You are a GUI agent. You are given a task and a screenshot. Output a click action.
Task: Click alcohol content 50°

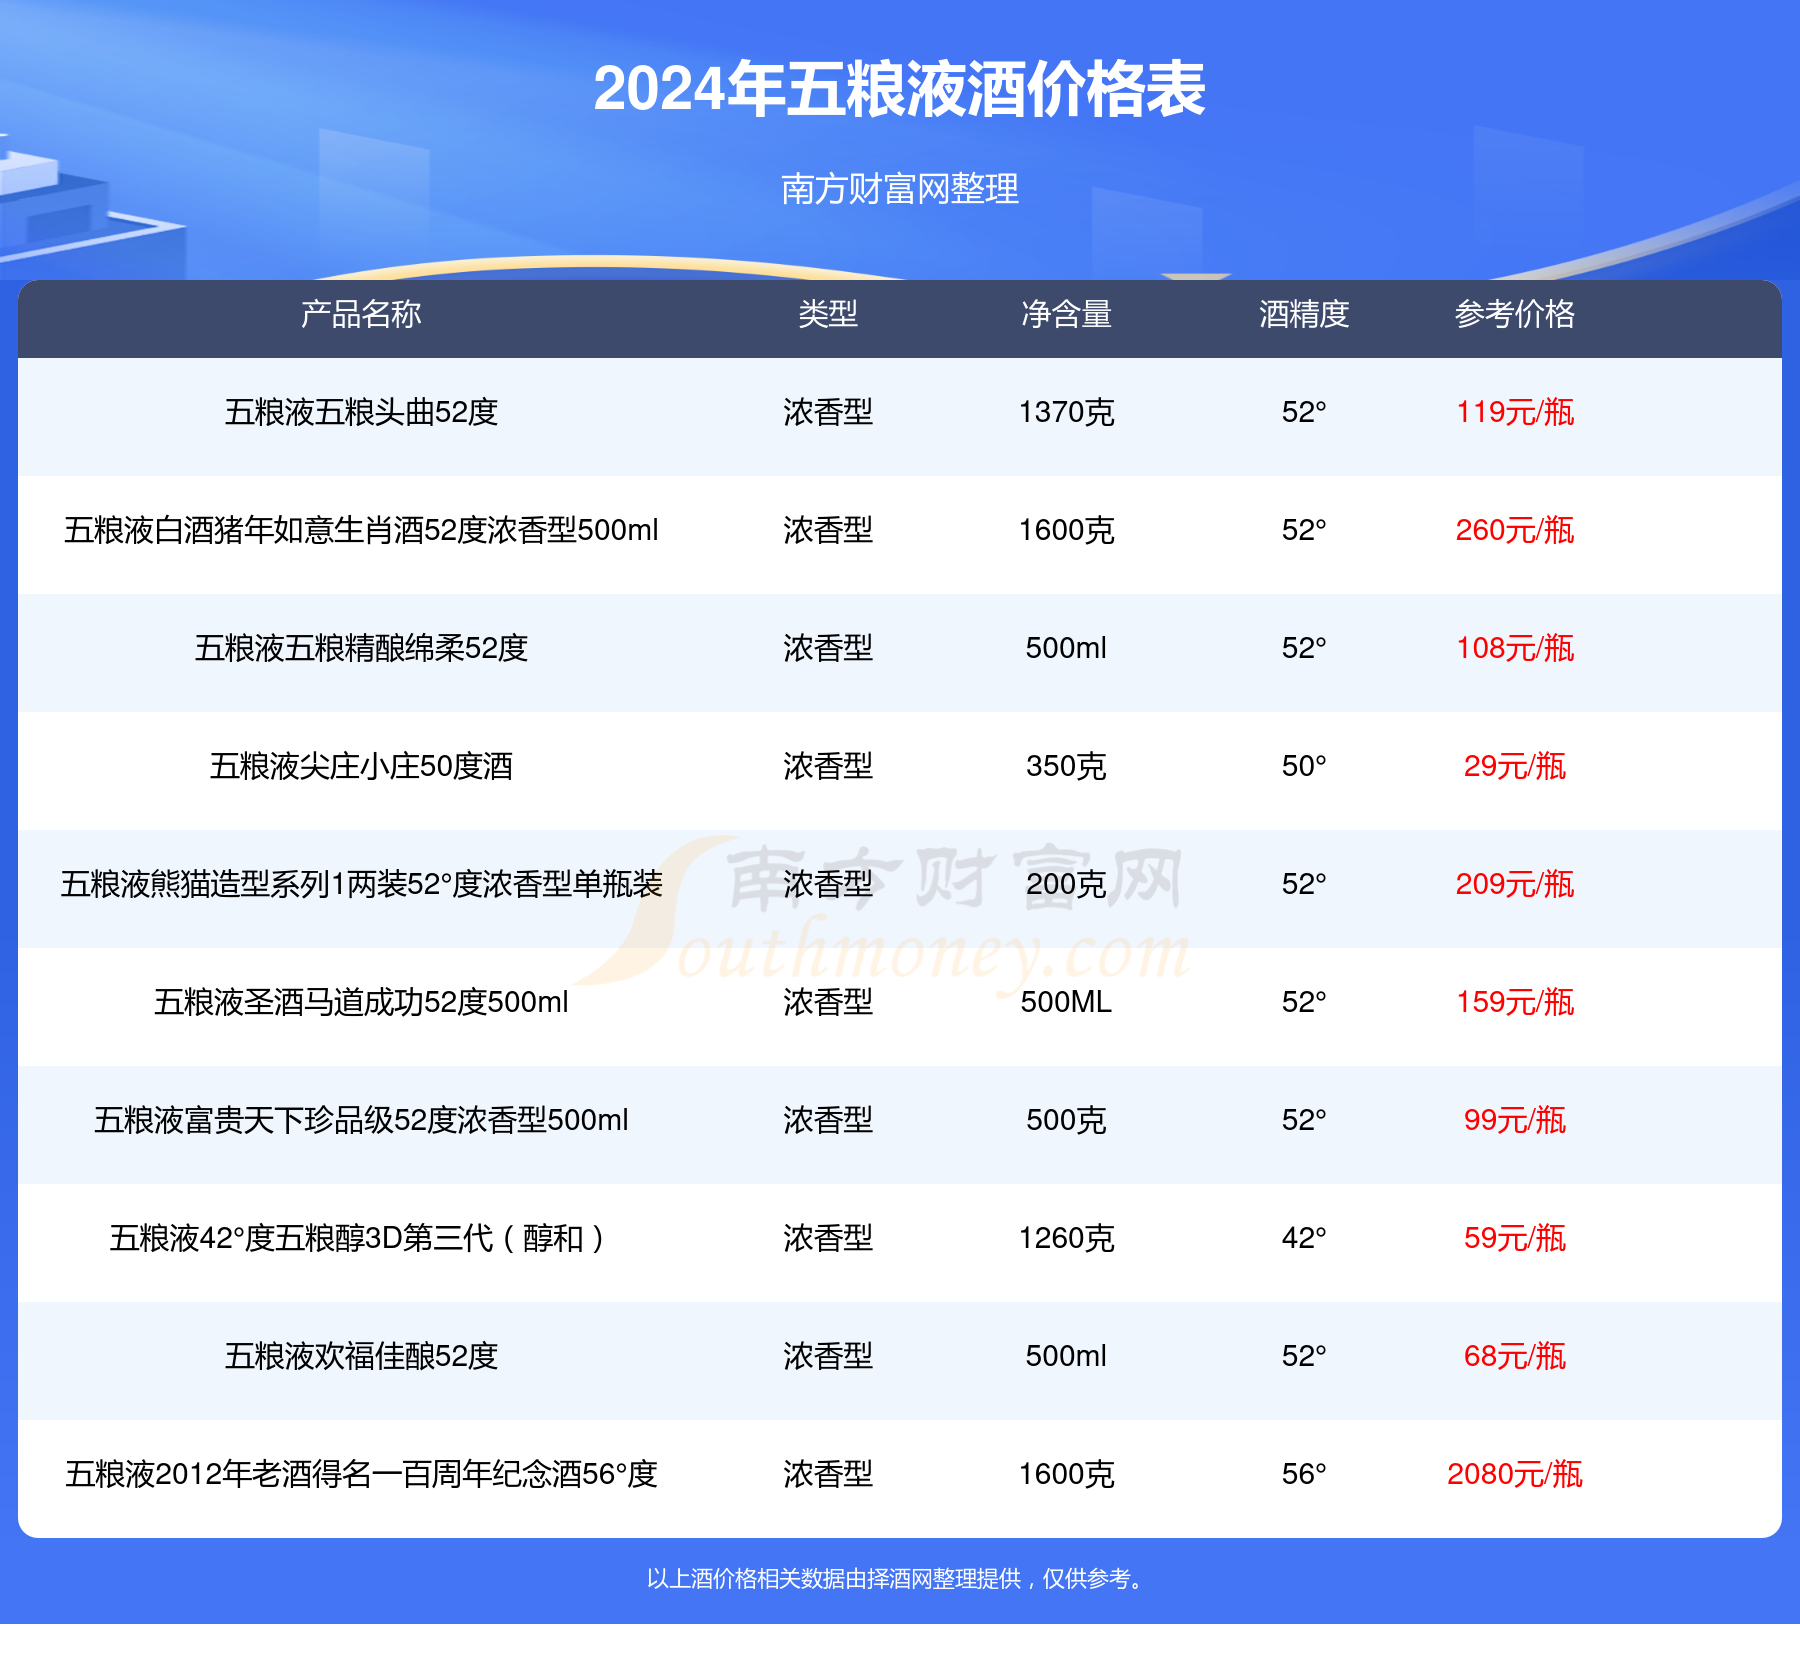[1304, 766]
